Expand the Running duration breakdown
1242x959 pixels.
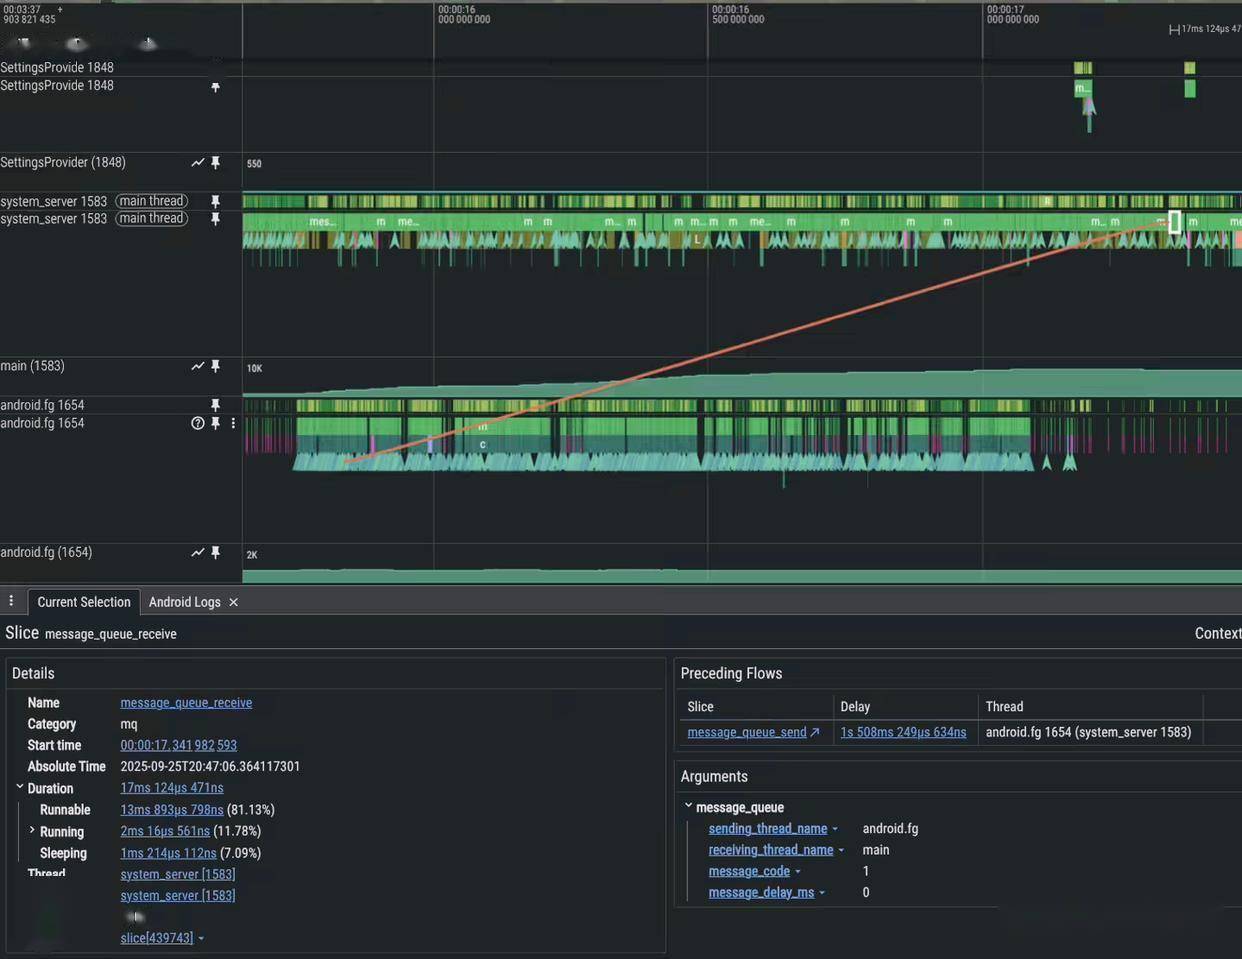tap(32, 831)
